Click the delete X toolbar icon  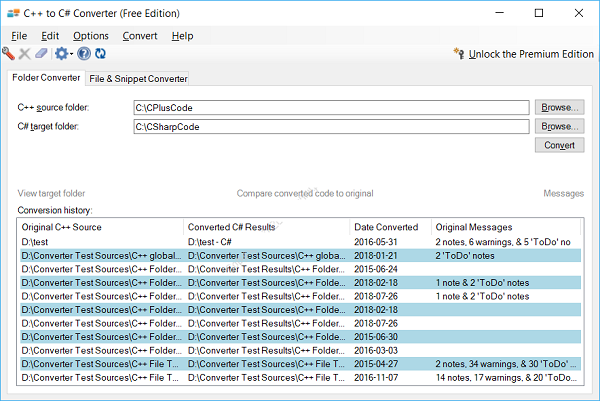(24, 54)
